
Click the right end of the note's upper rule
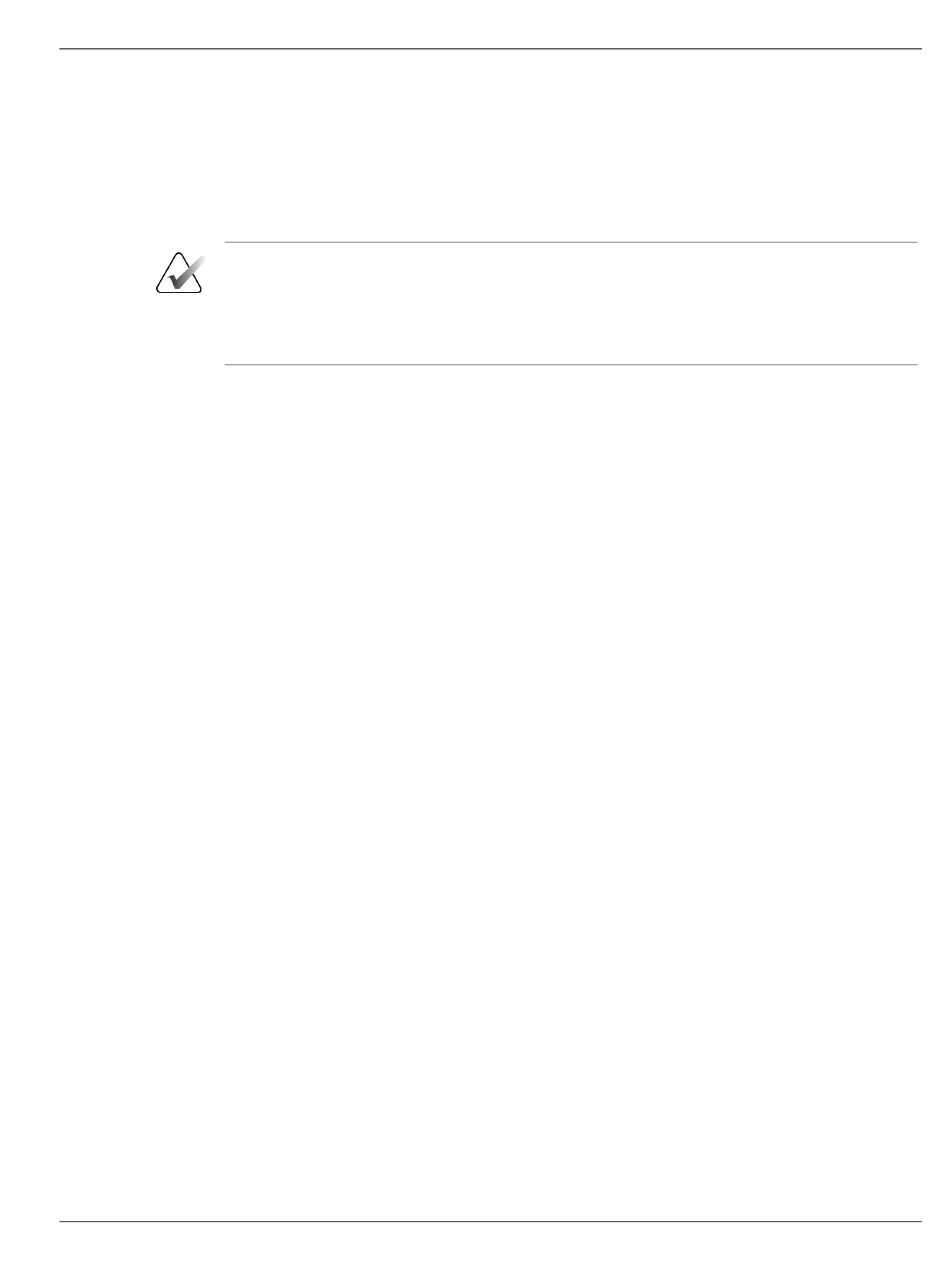[915, 242]
